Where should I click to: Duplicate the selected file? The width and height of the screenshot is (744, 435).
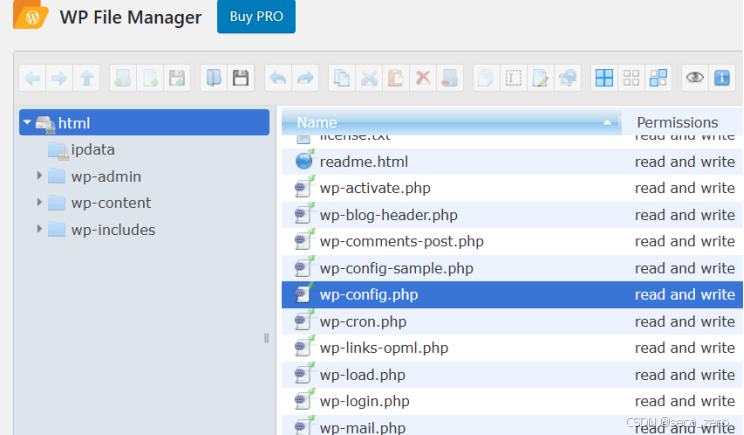[486, 78]
